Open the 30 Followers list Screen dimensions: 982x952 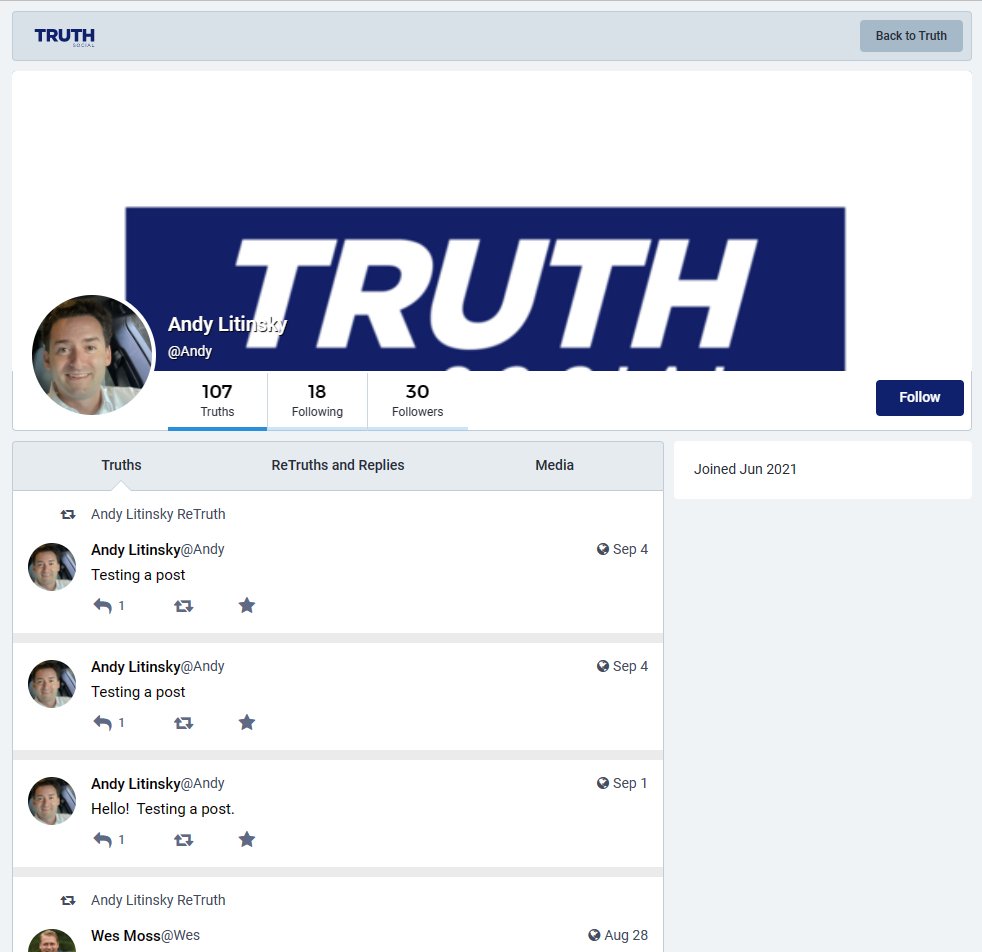[x=417, y=400]
